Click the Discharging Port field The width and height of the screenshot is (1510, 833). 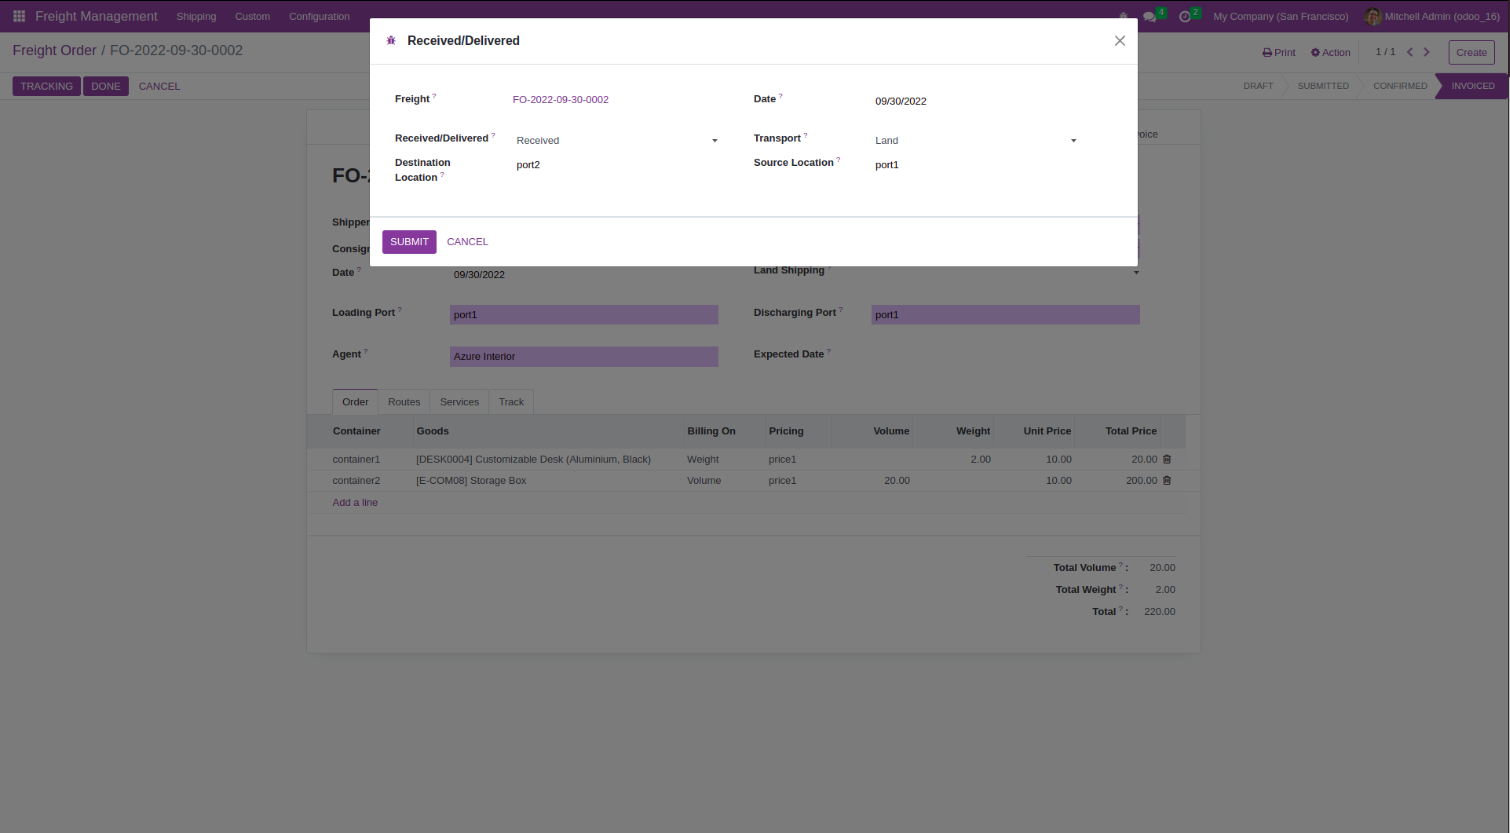pos(1005,315)
